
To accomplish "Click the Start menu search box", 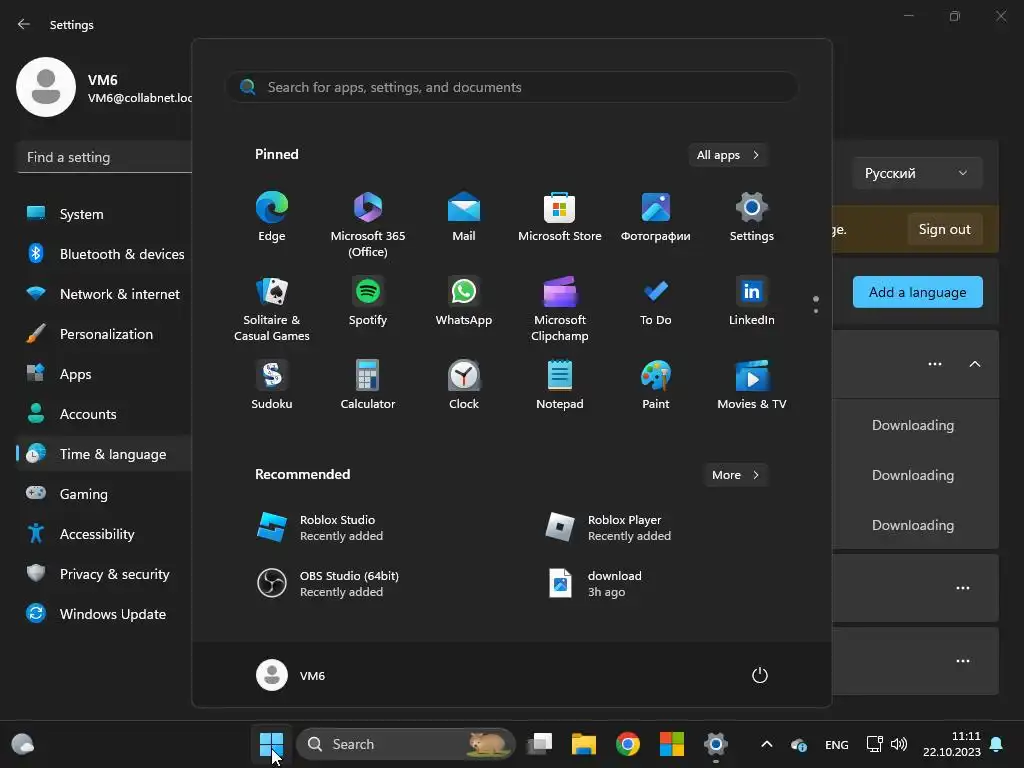I will pyautogui.click(x=512, y=87).
